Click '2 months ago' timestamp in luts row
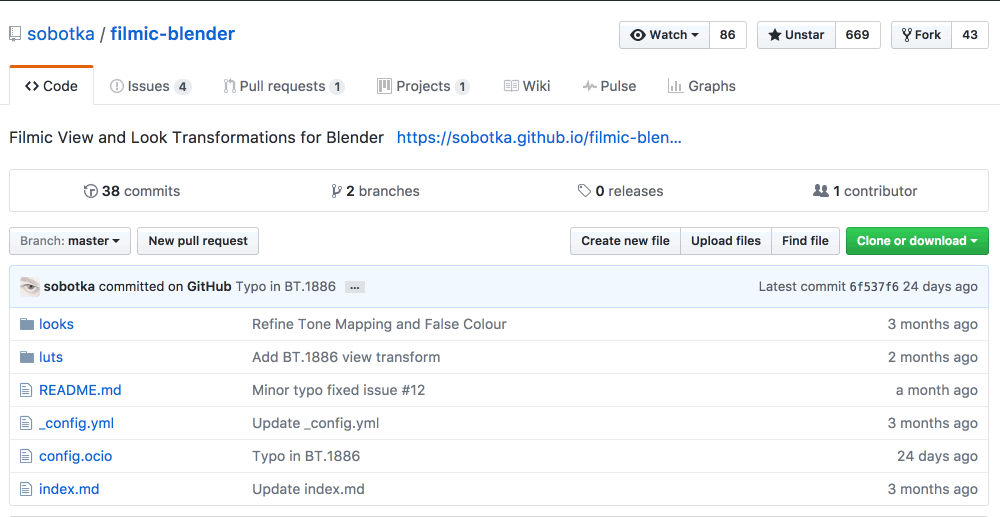This screenshot has height=517, width=1000. click(x=932, y=357)
